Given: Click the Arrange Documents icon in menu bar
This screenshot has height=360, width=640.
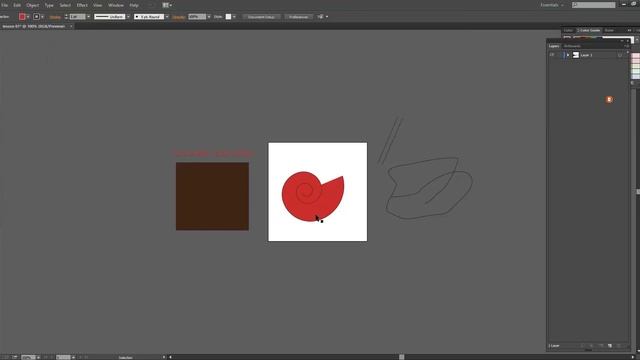Looking at the screenshot, I should (x=167, y=5).
